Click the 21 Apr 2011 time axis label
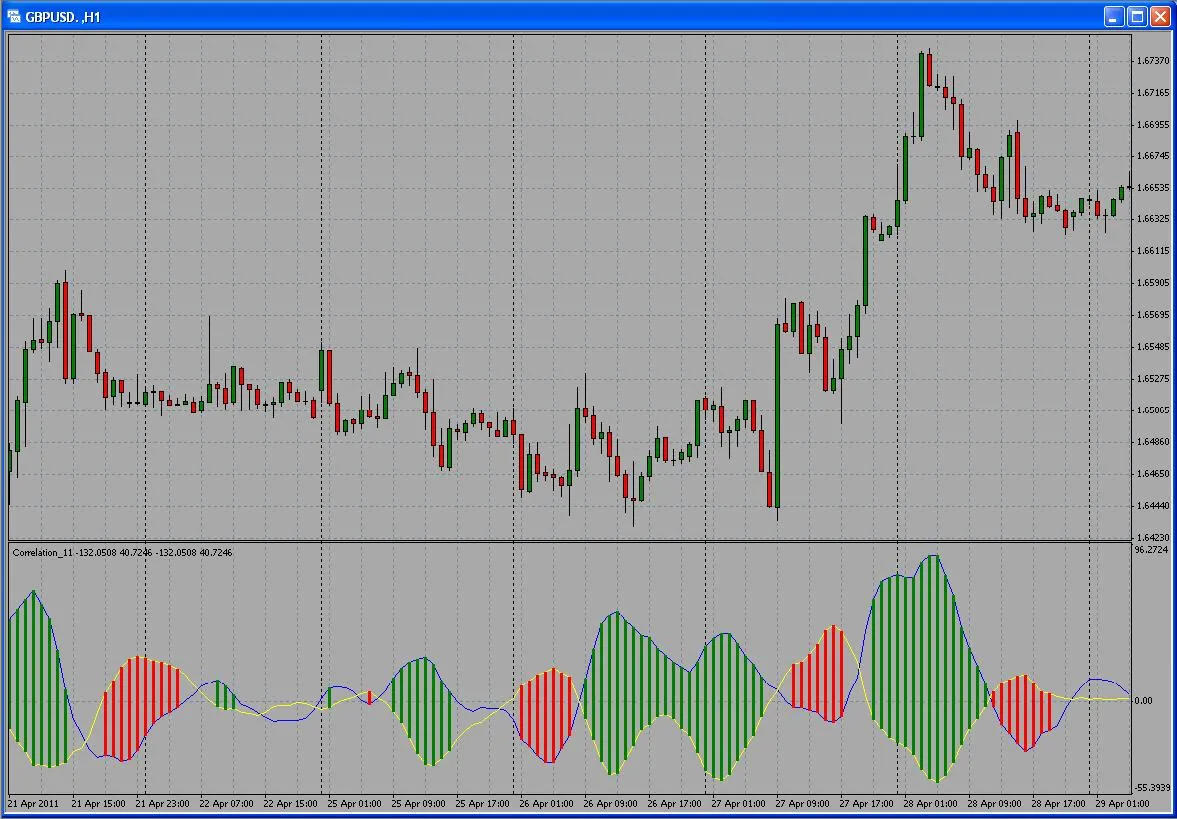The width and height of the screenshot is (1177, 819). click(x=33, y=803)
